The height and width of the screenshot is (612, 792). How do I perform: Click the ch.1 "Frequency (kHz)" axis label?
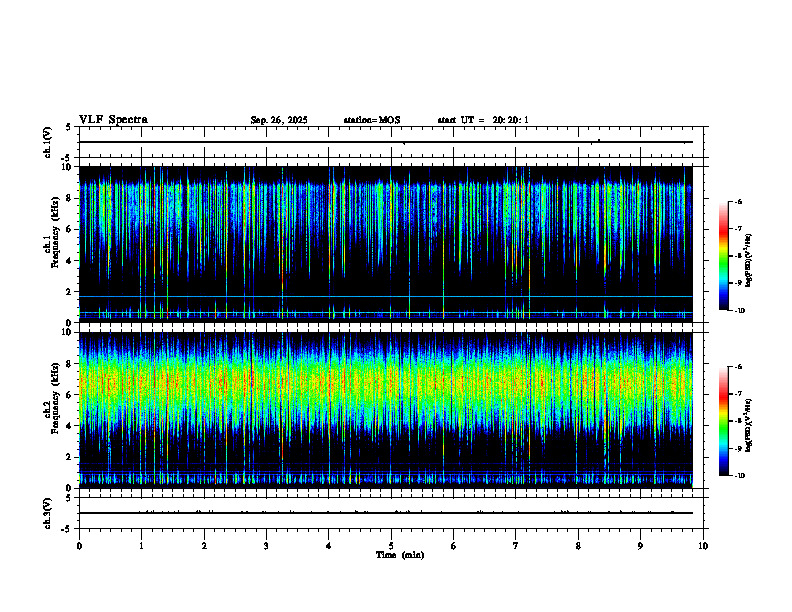tap(57, 233)
